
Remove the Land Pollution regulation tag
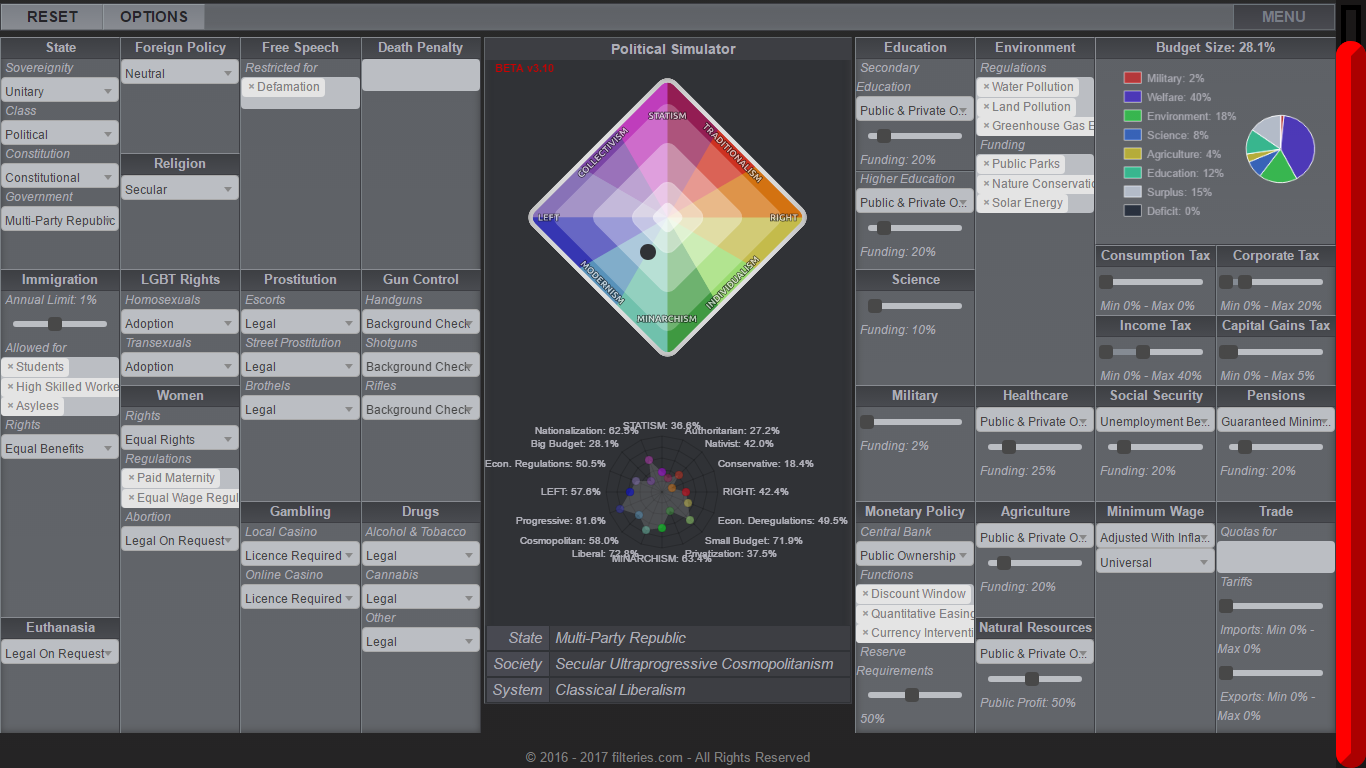click(x=986, y=107)
